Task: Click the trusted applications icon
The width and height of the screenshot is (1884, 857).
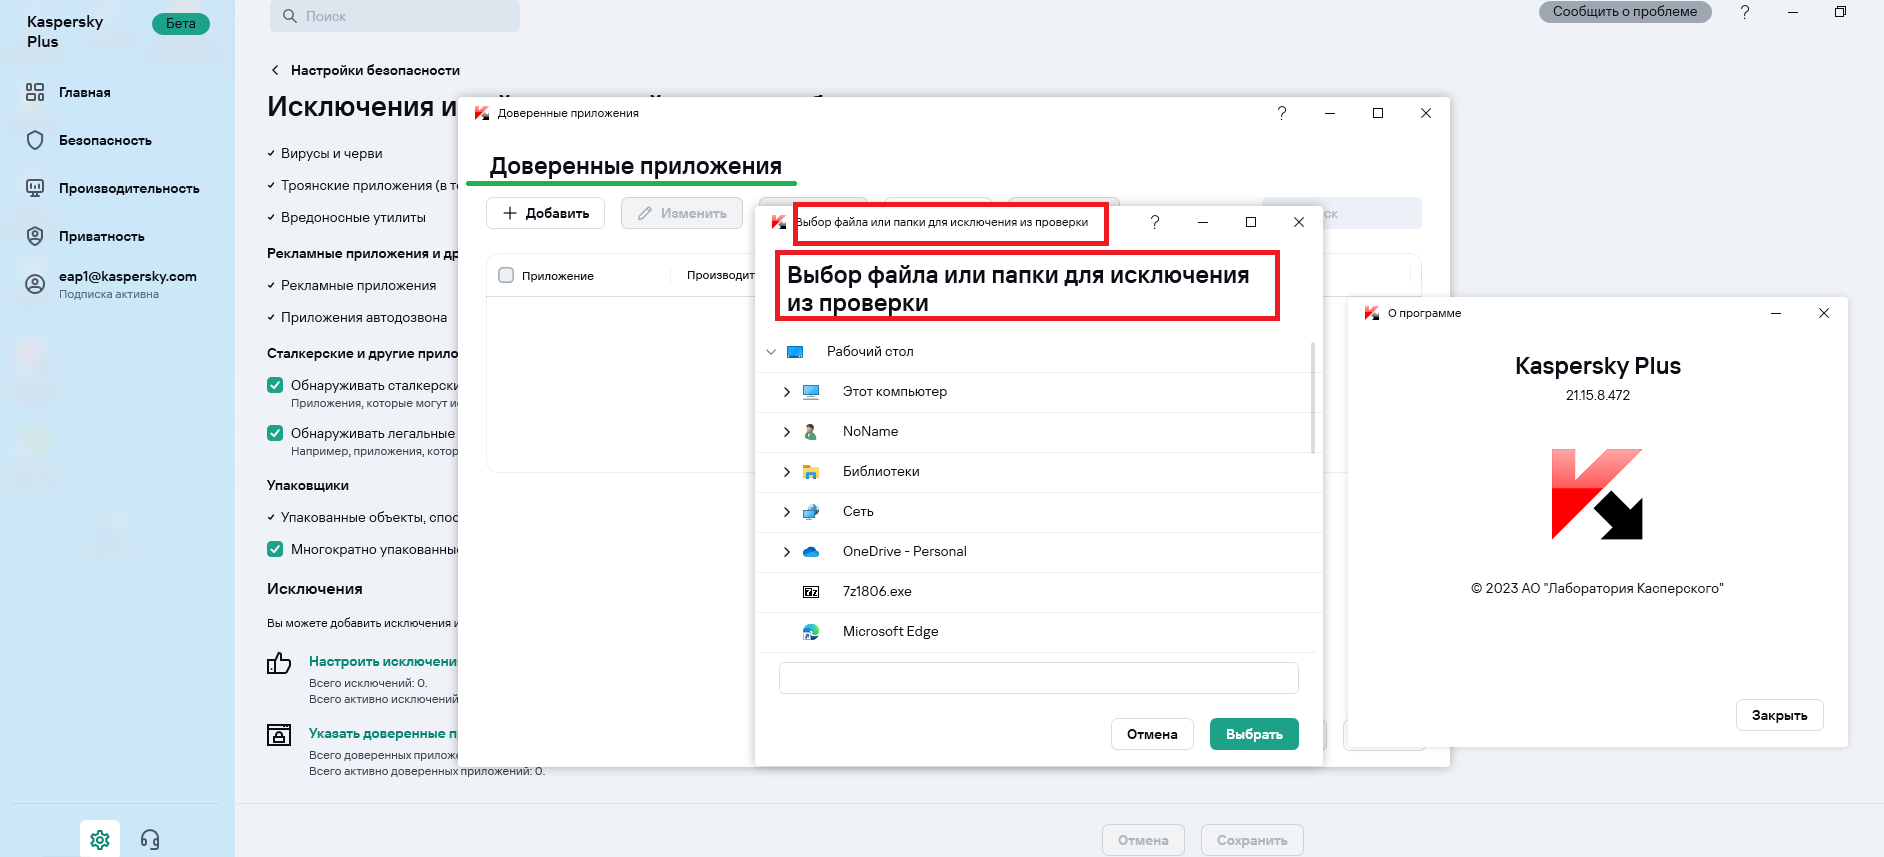Action: (x=279, y=735)
